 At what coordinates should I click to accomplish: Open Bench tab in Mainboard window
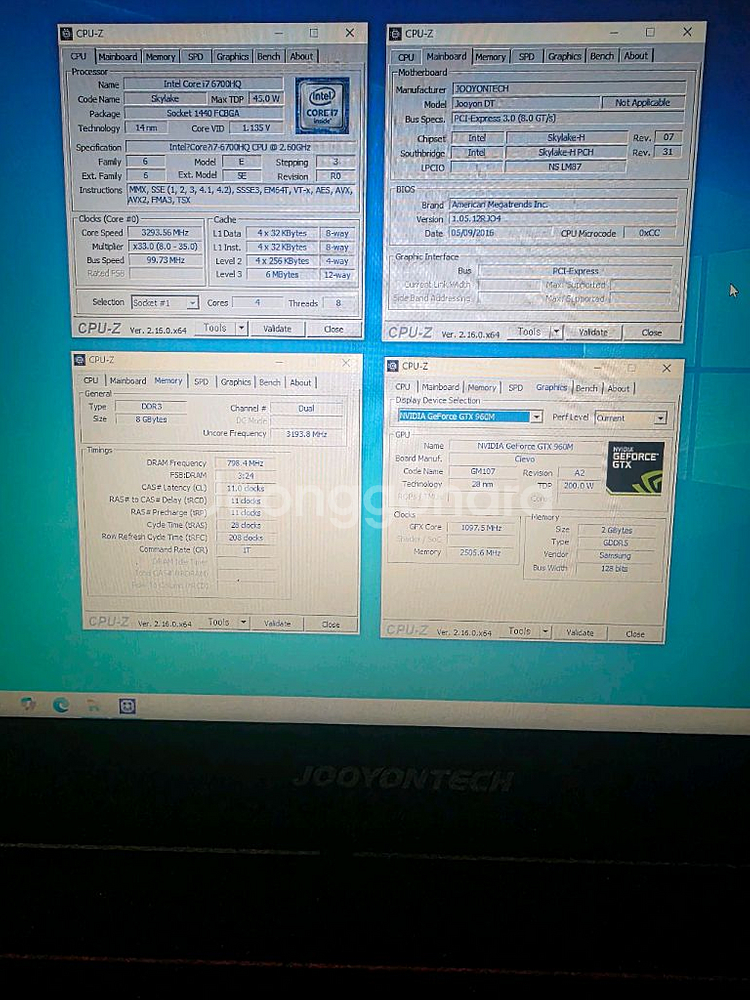pos(601,56)
